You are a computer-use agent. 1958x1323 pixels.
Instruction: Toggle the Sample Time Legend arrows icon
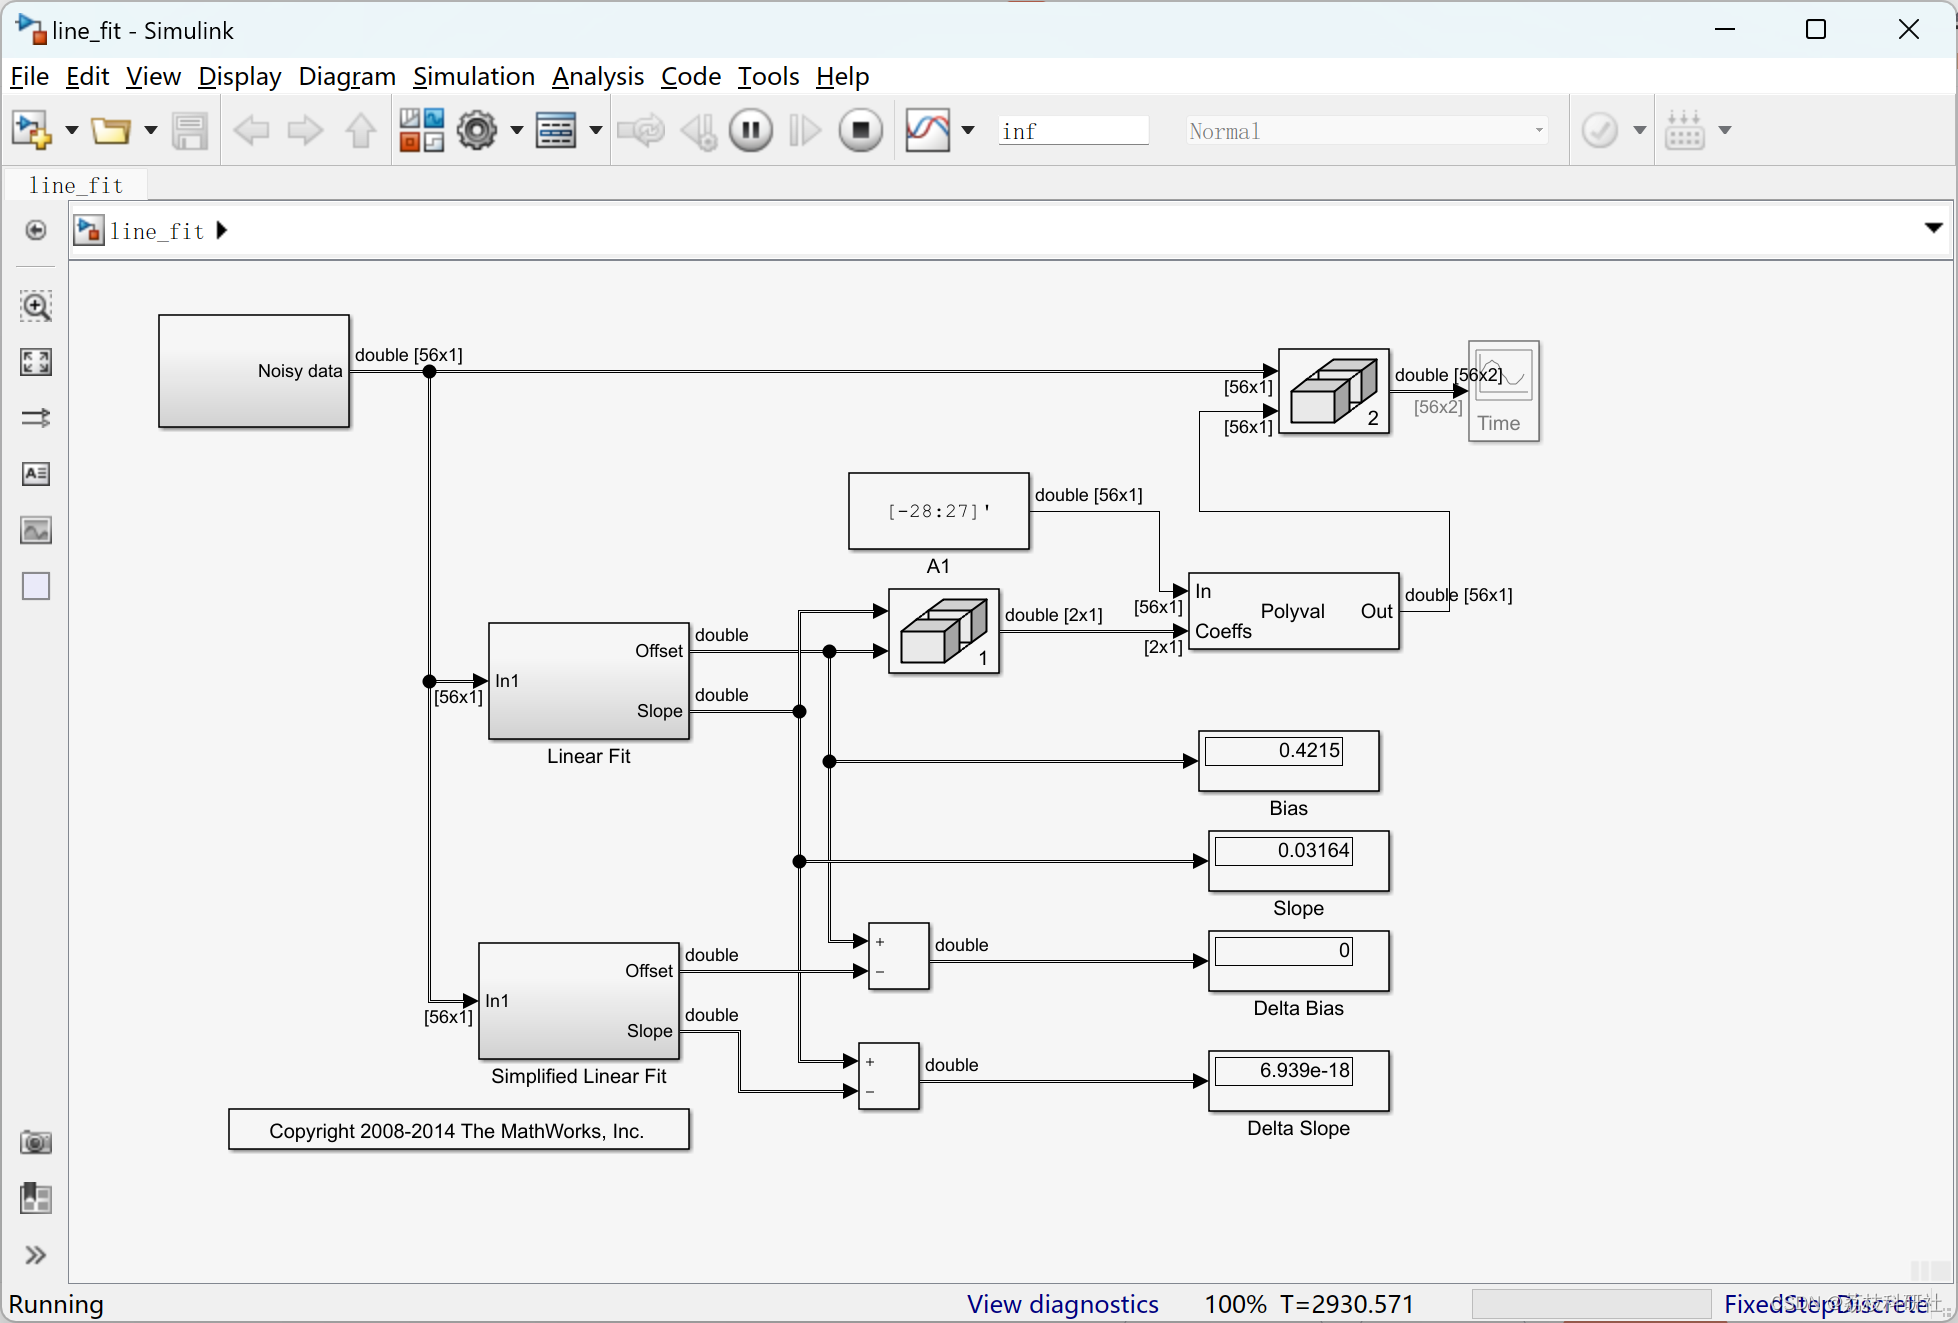pyautogui.click(x=36, y=418)
